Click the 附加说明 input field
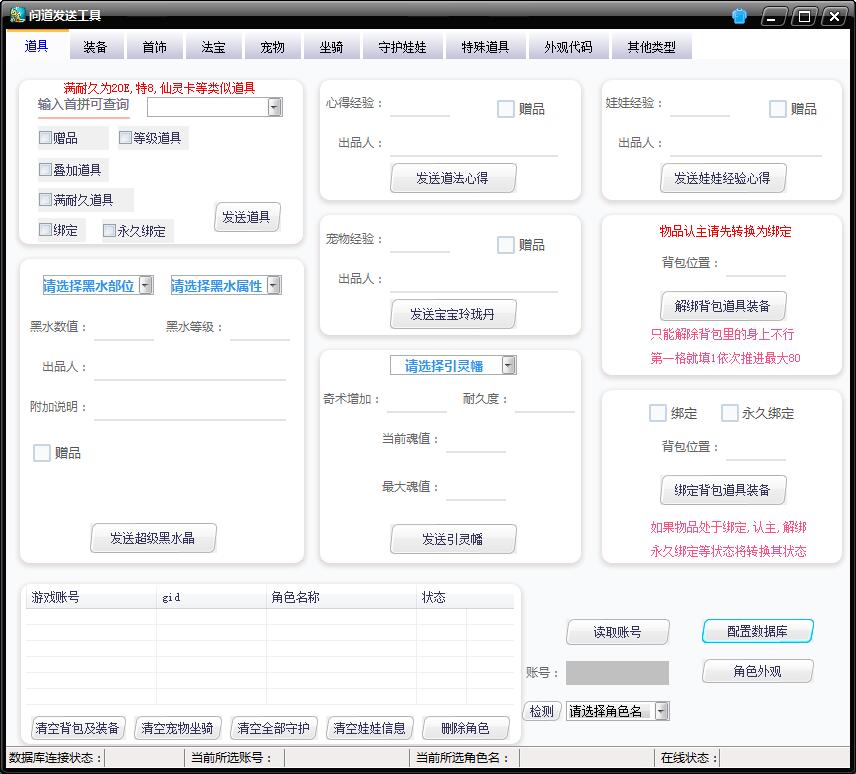Screen dimensions: 856x774 coord(190,410)
